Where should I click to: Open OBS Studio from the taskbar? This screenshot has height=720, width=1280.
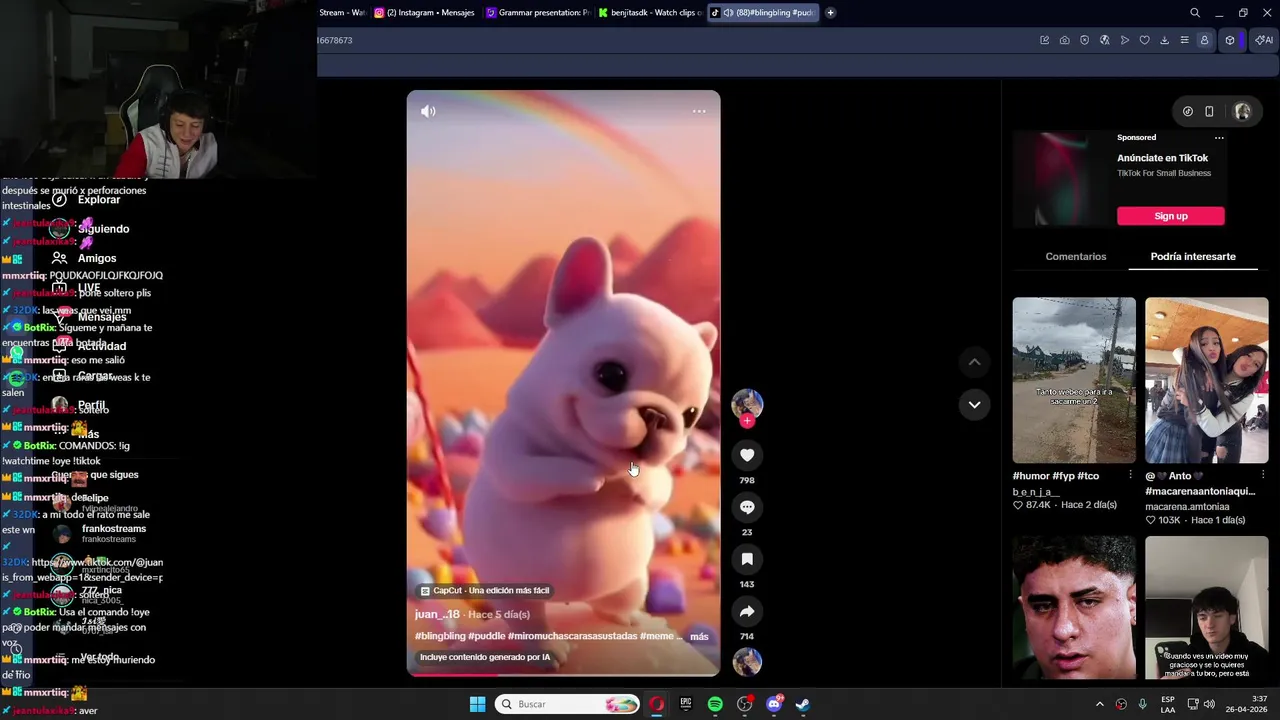744,704
